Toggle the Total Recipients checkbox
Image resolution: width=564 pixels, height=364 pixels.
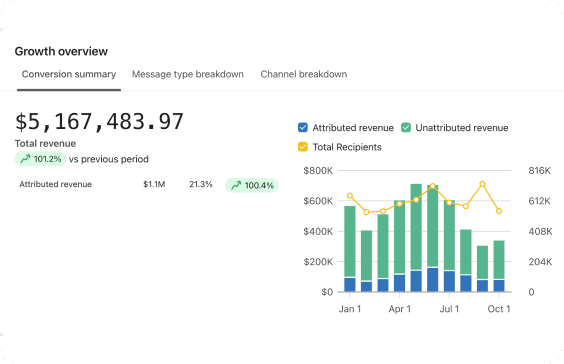click(x=303, y=147)
